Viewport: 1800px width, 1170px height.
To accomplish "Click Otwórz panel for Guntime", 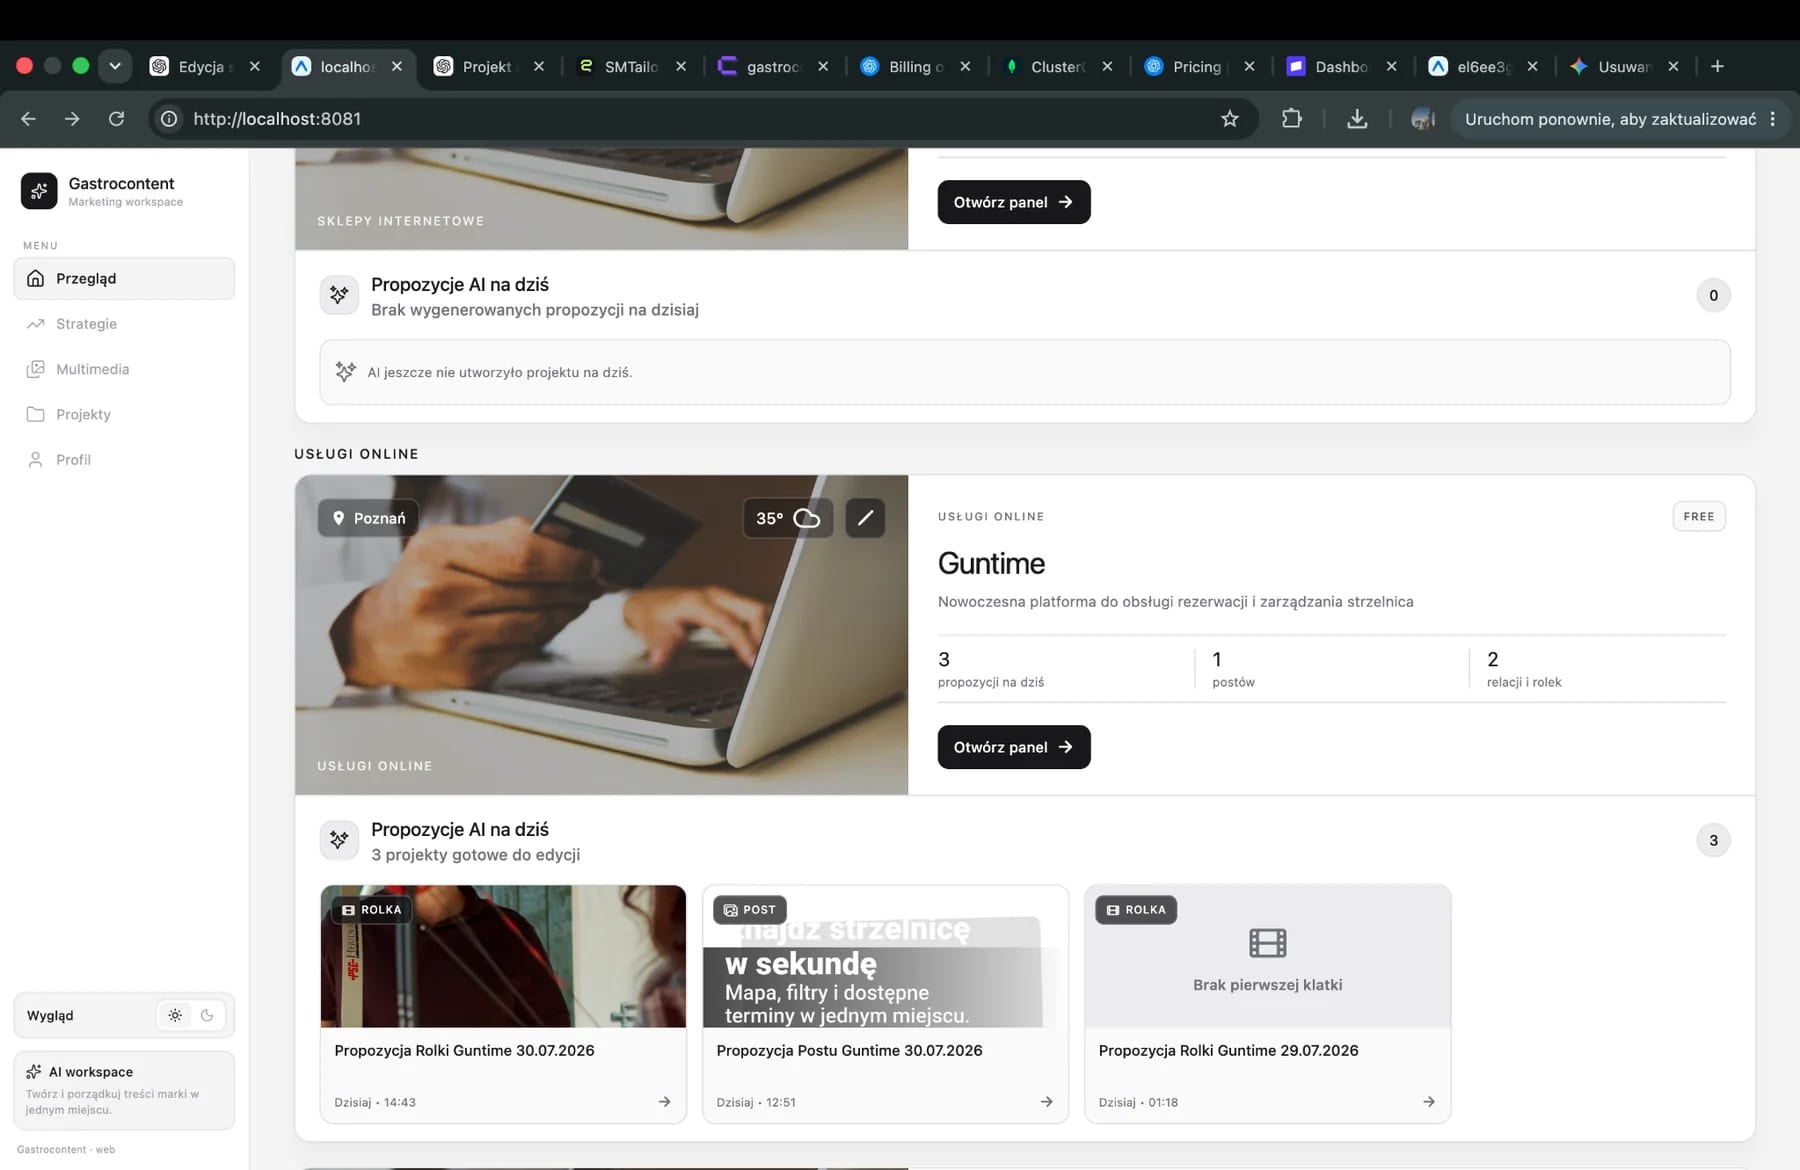I will (x=1013, y=747).
